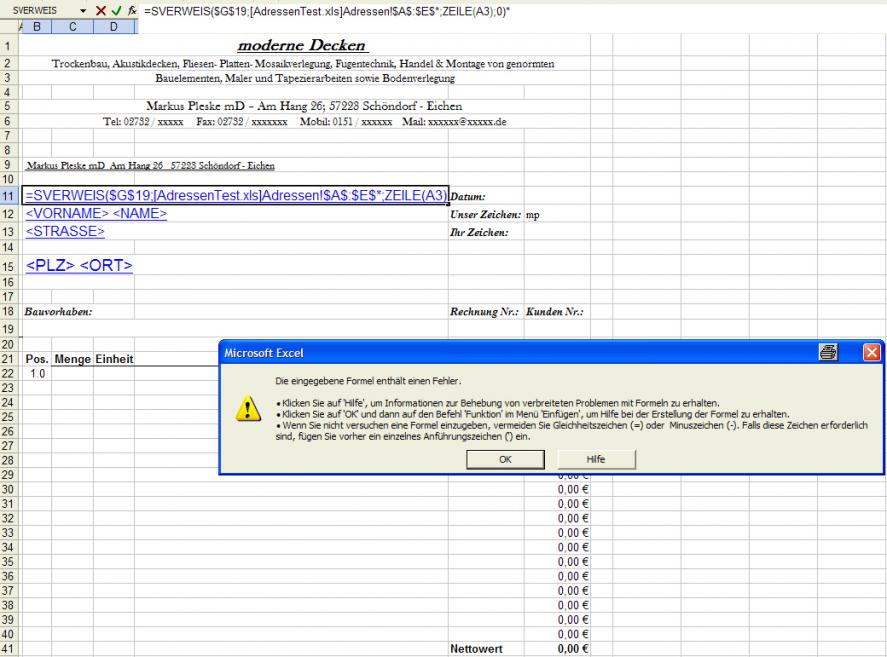Select row 18 via its row header
Screen dimensions: 887x657
click(8, 311)
